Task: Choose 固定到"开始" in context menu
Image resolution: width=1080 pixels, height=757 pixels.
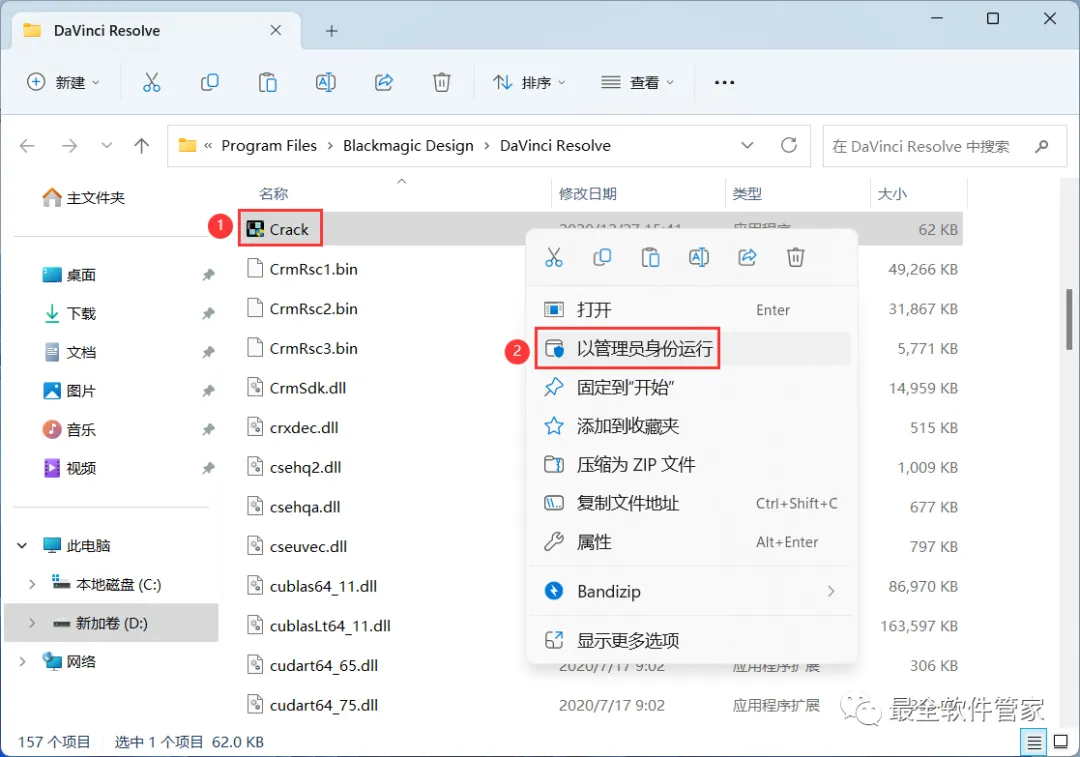Action: click(692, 387)
